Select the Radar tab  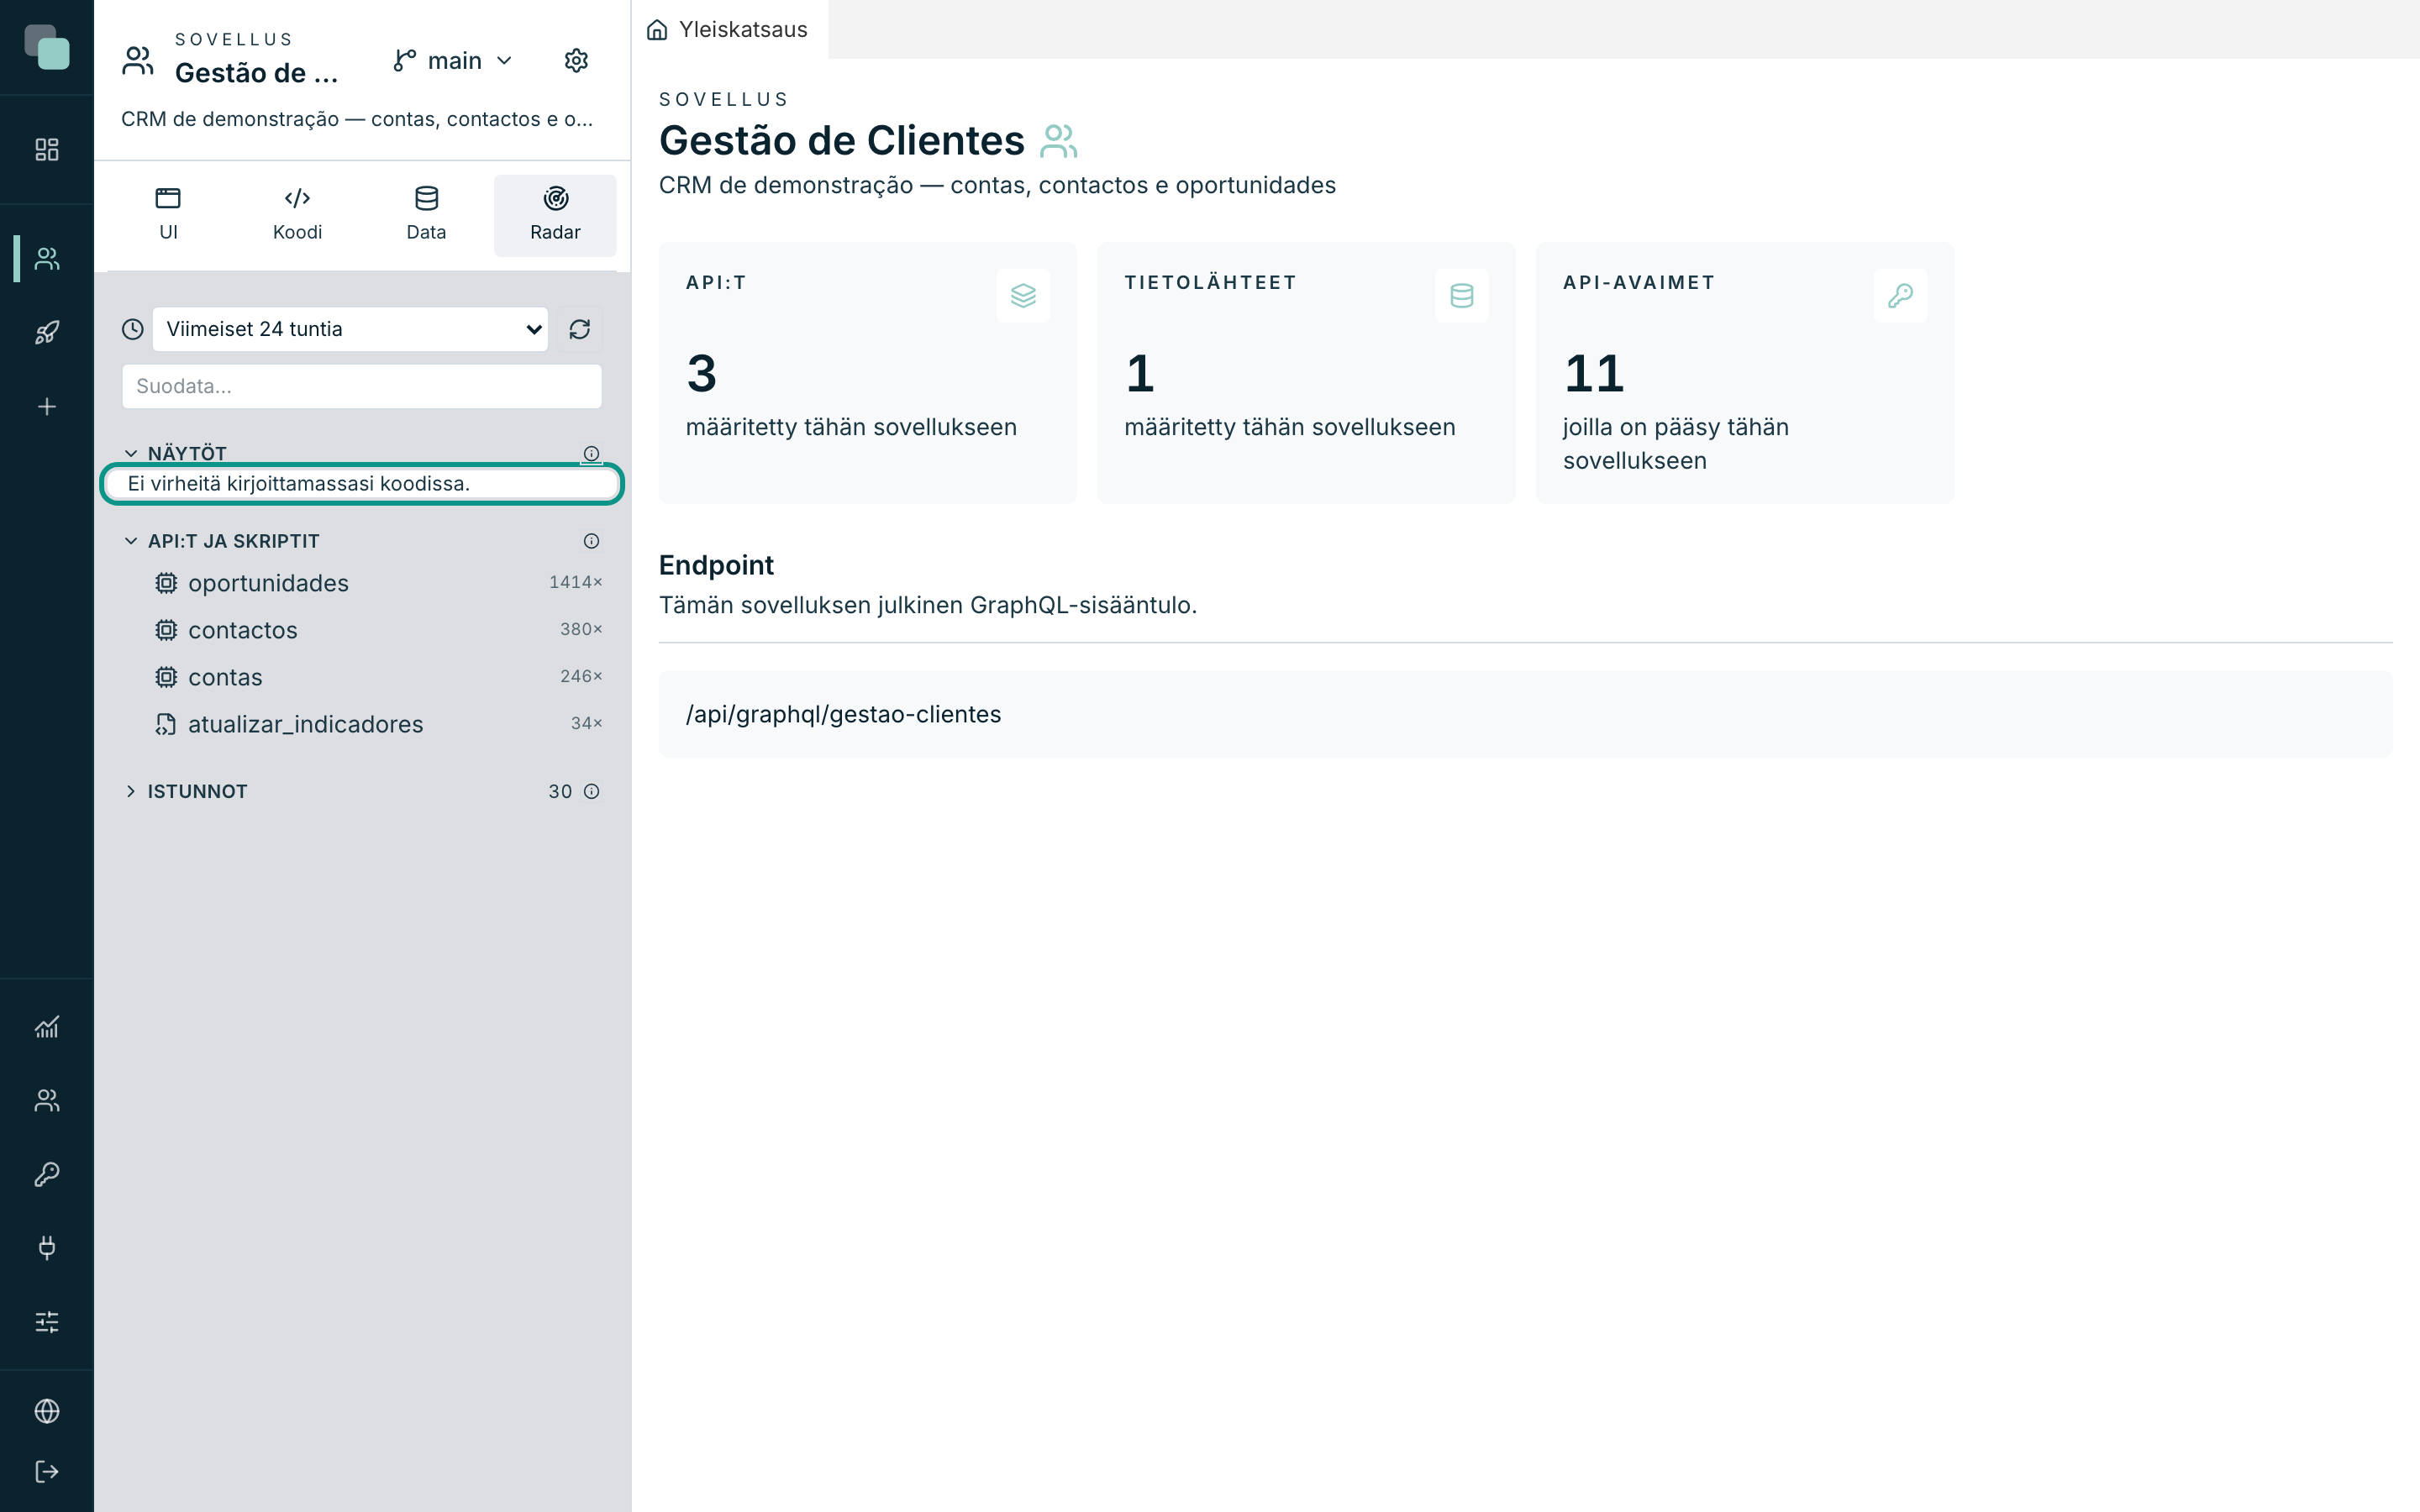point(555,216)
